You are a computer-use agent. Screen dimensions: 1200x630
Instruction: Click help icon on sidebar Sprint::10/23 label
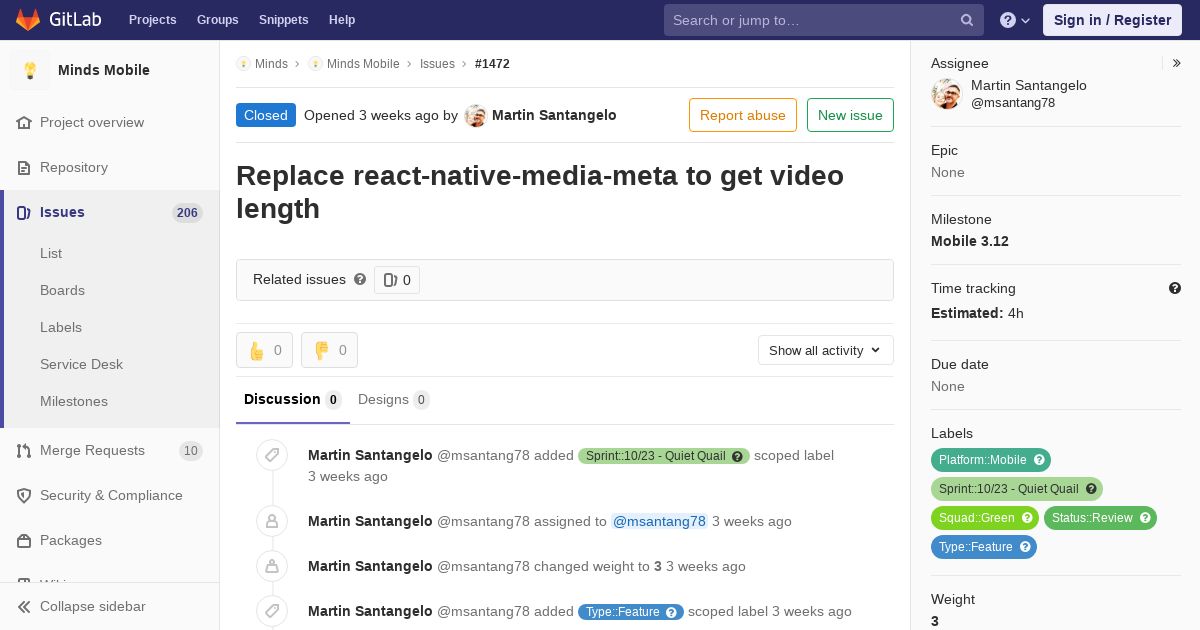coord(1091,490)
